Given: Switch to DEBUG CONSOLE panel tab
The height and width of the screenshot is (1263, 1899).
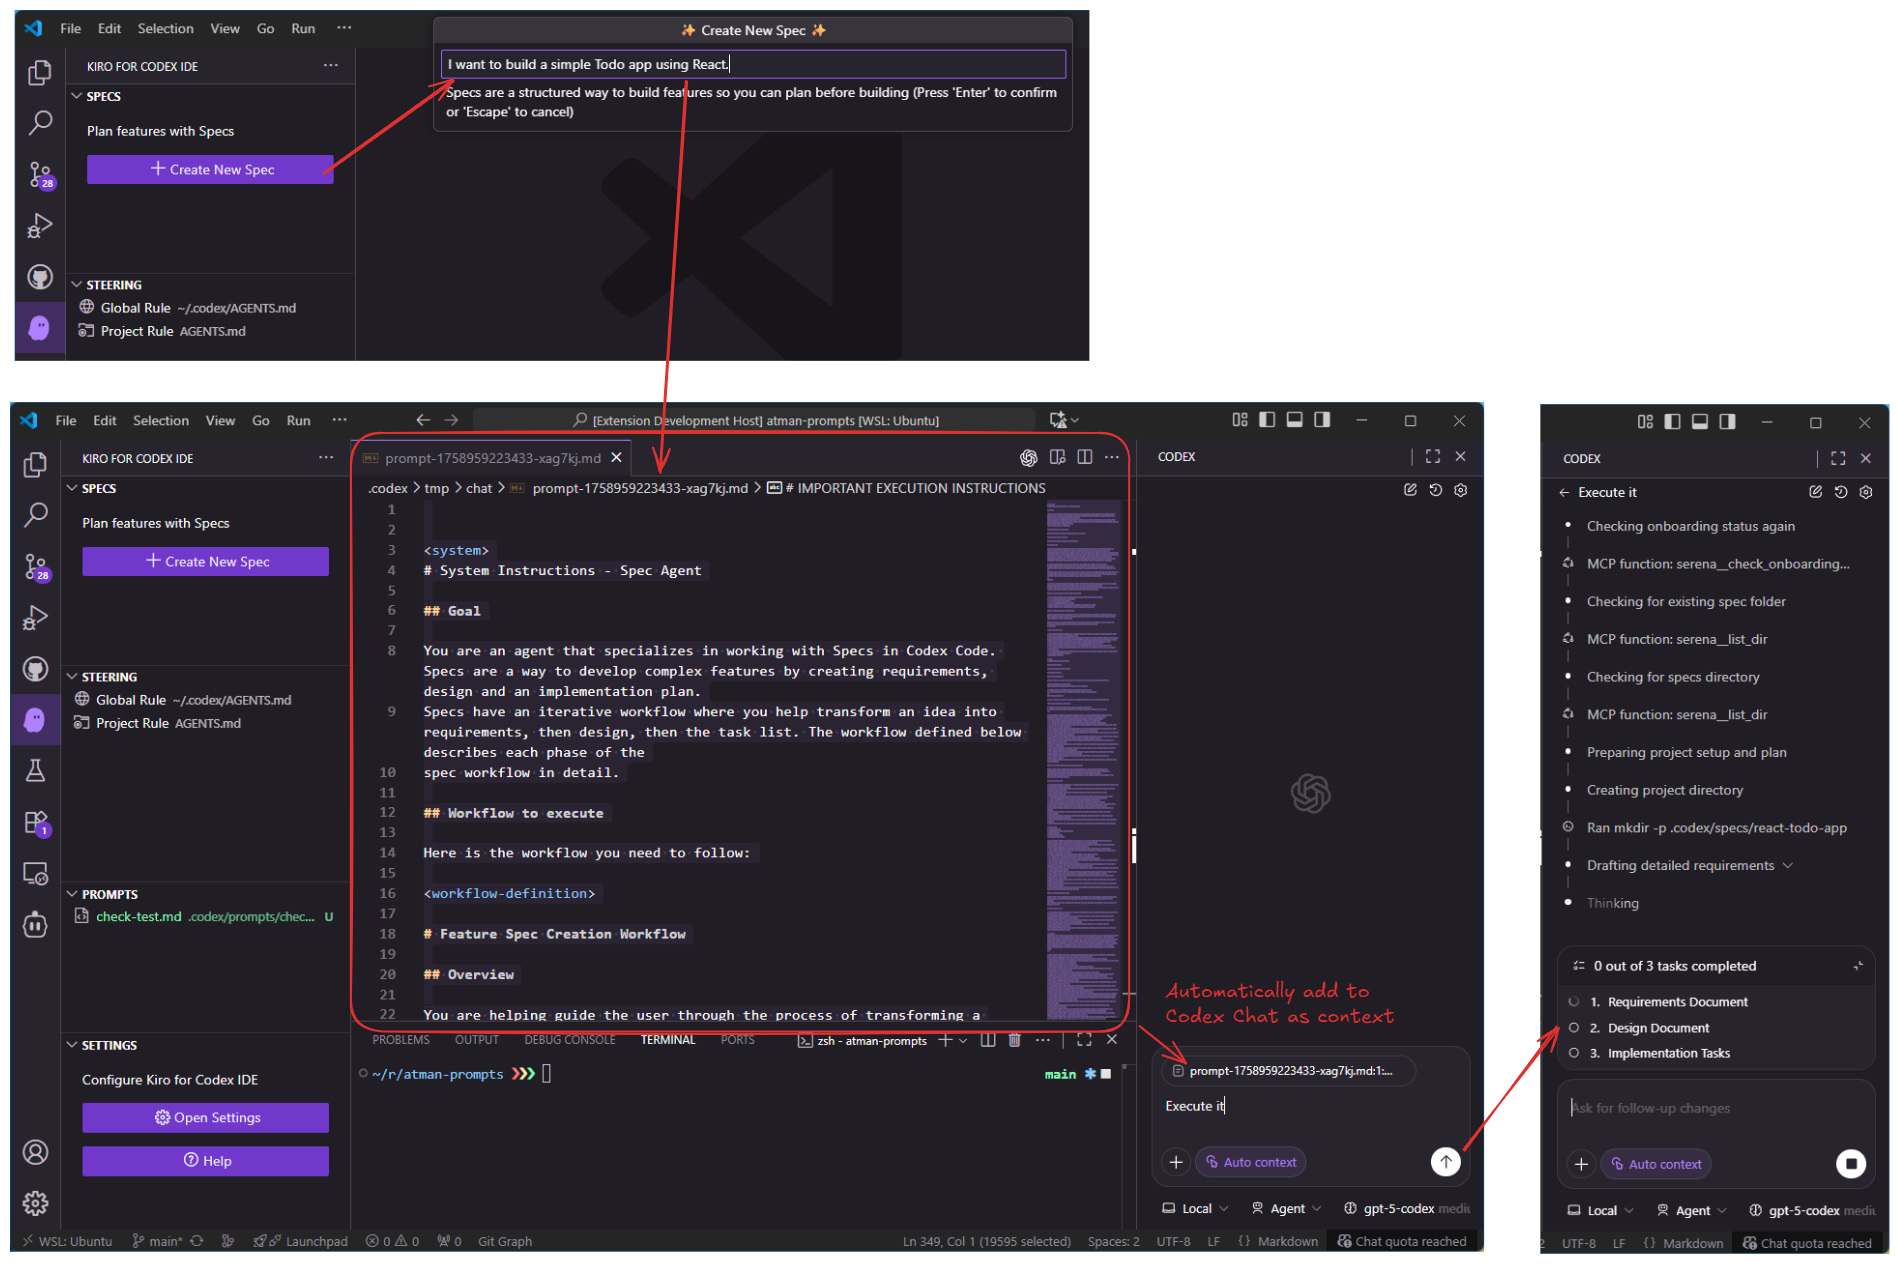Looking at the screenshot, I should pos(570,1040).
